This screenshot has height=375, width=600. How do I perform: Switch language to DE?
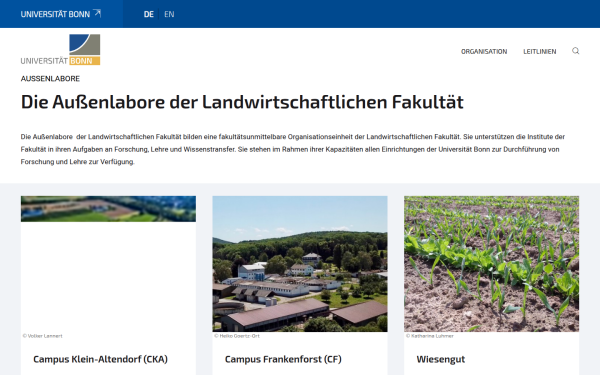(x=148, y=15)
